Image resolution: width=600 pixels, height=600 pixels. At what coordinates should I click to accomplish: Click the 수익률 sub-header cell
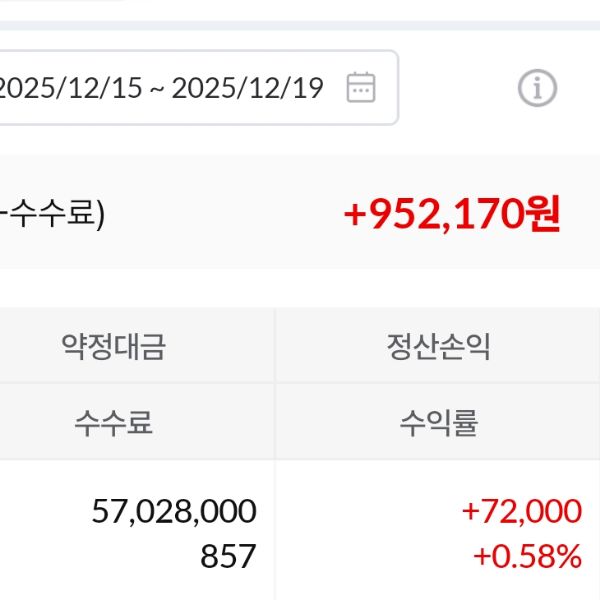[x=438, y=423]
